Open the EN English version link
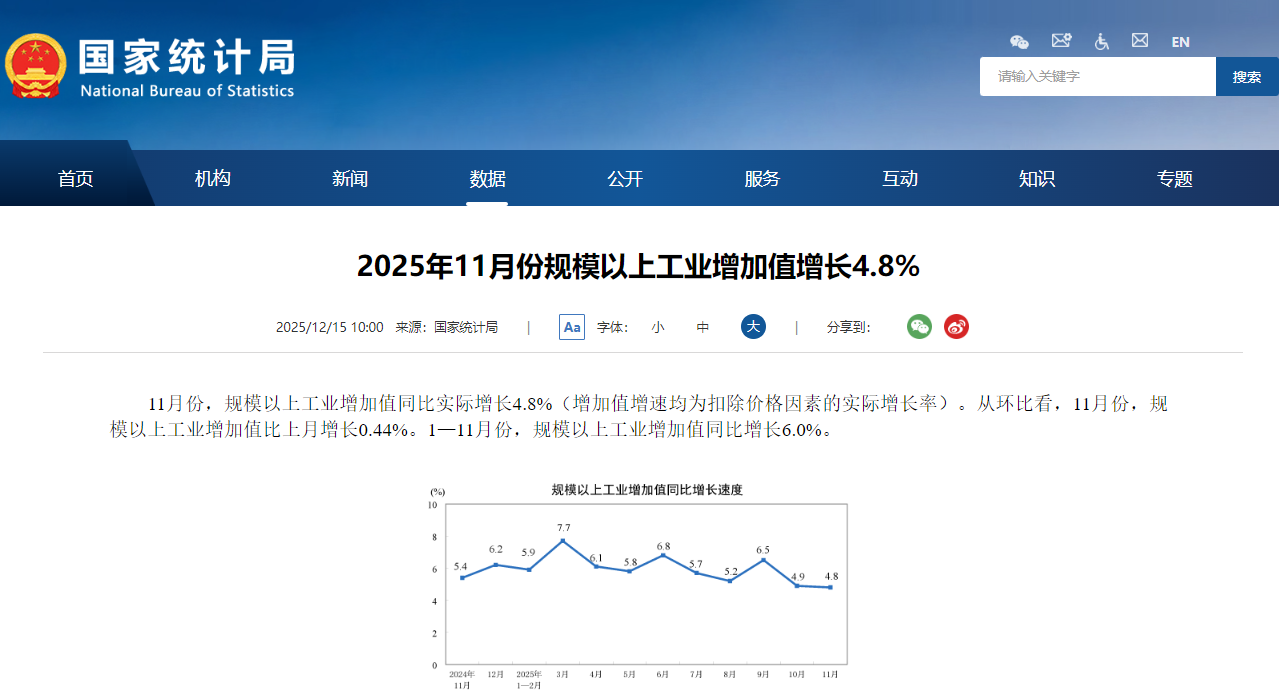 [x=1180, y=42]
